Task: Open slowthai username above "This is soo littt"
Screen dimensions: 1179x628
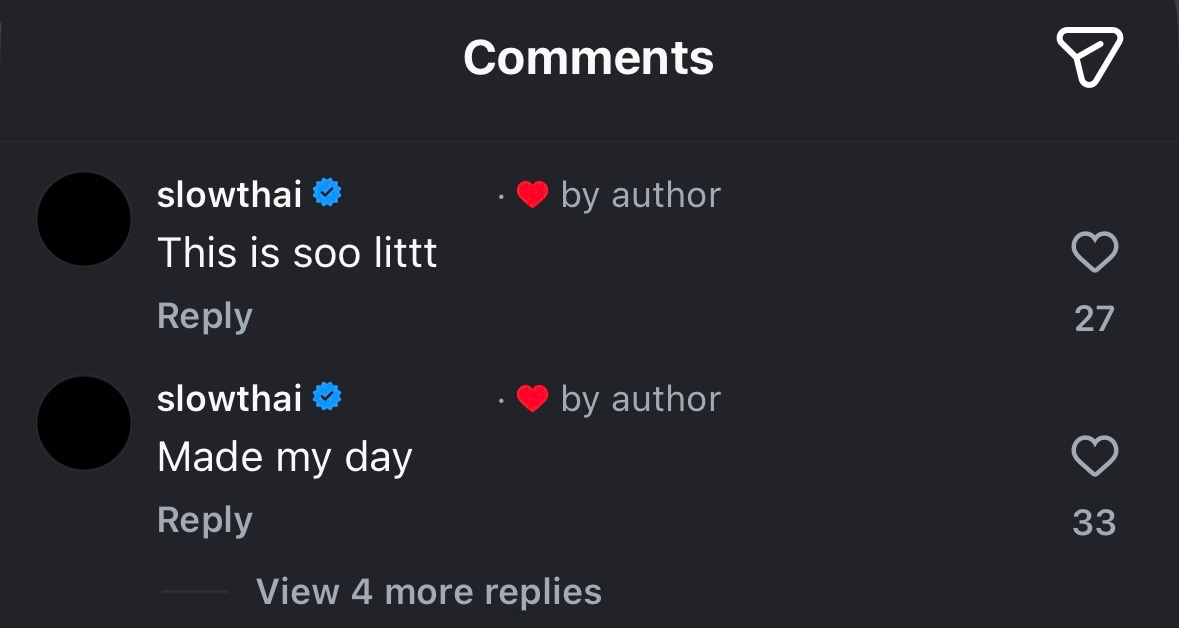Action: point(229,194)
